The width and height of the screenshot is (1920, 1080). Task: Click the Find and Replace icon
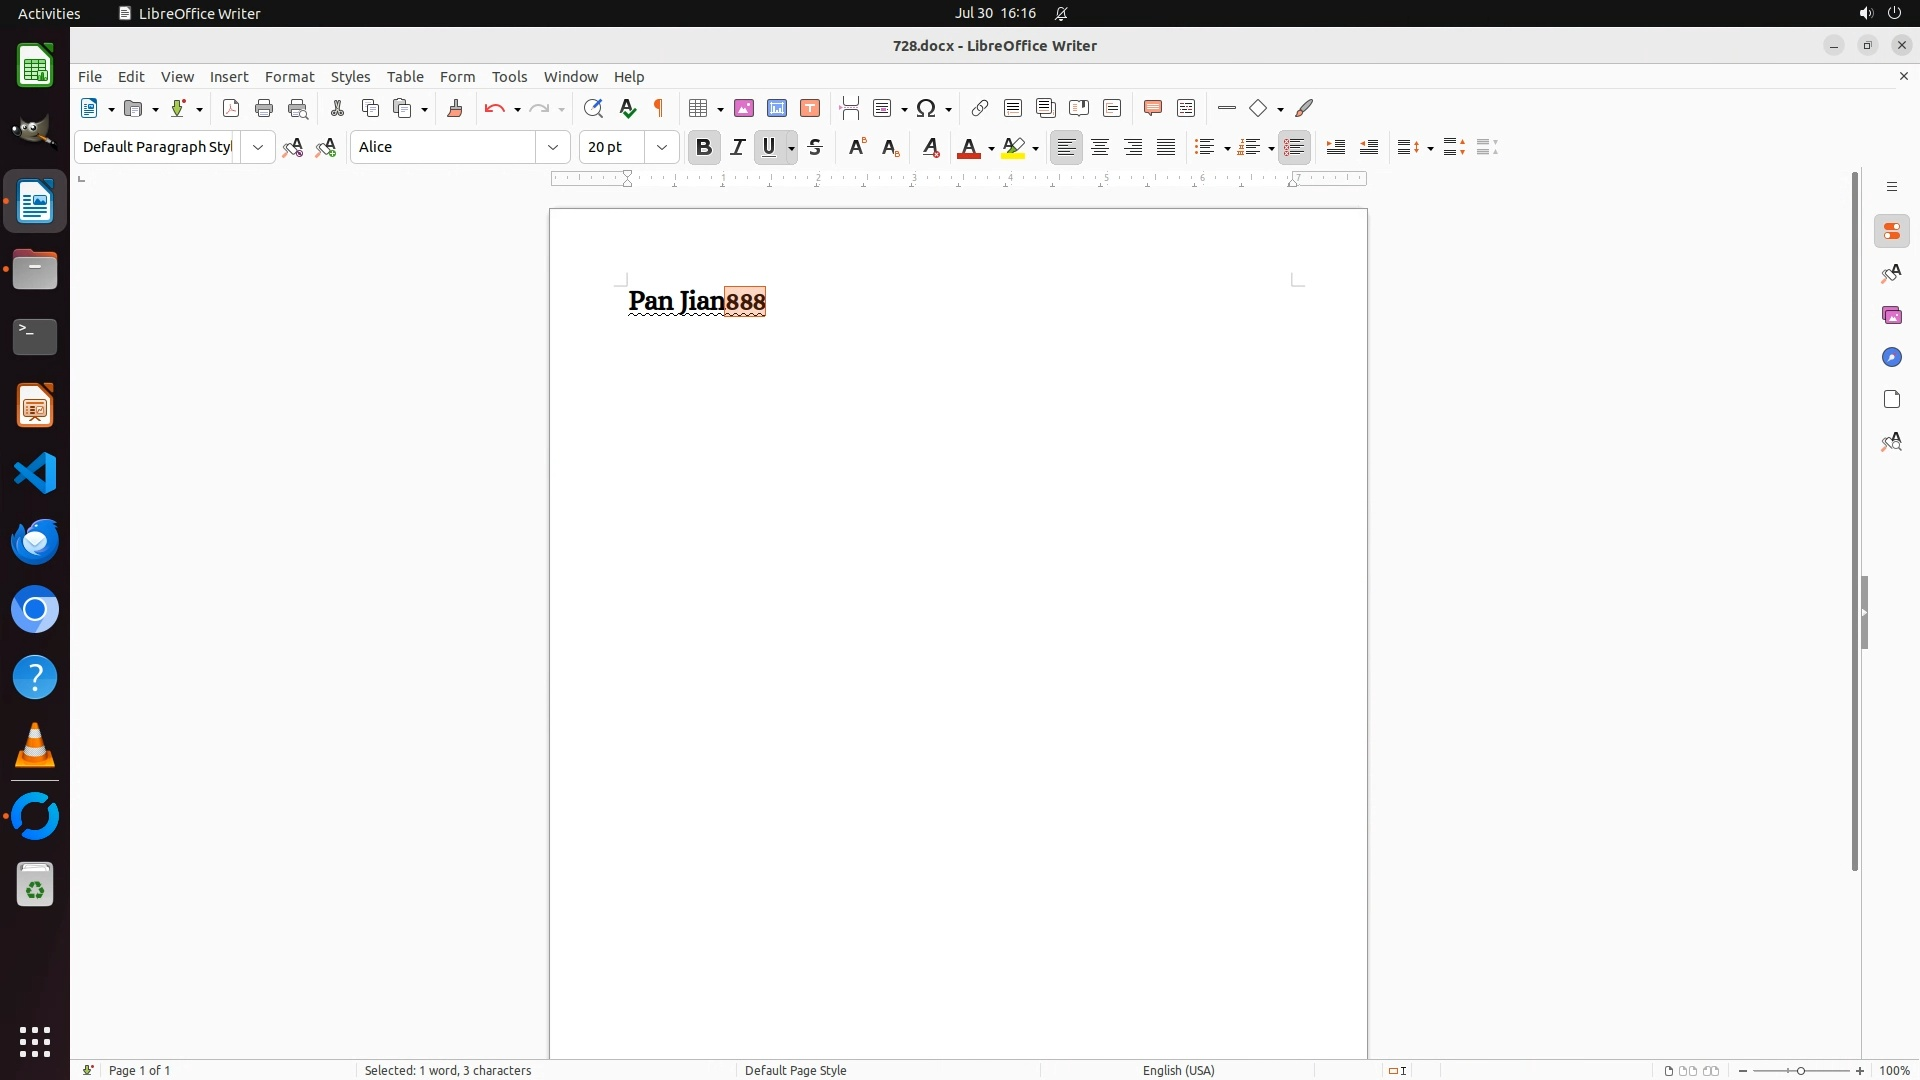pyautogui.click(x=593, y=108)
